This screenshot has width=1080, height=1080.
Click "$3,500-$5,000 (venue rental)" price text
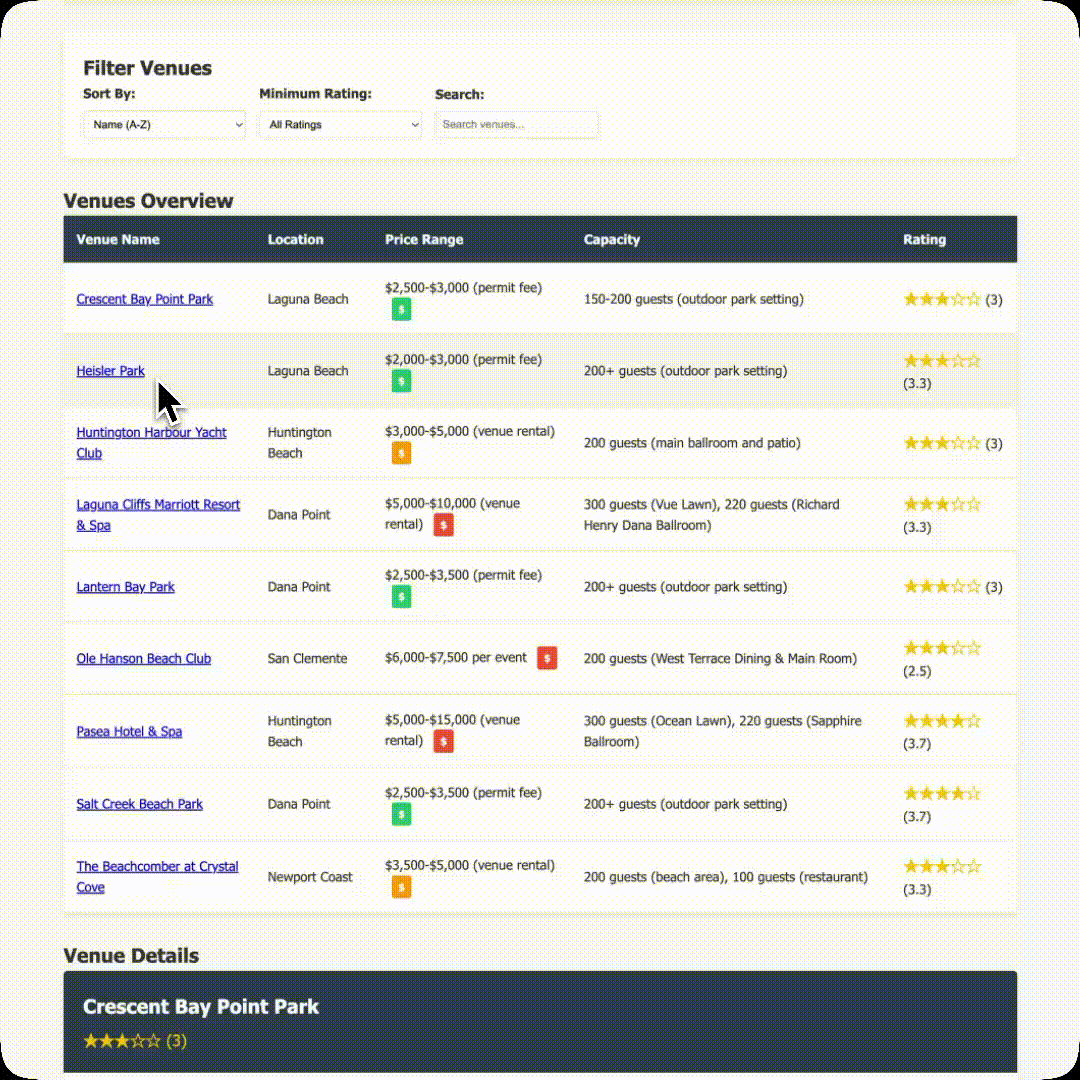470,865
